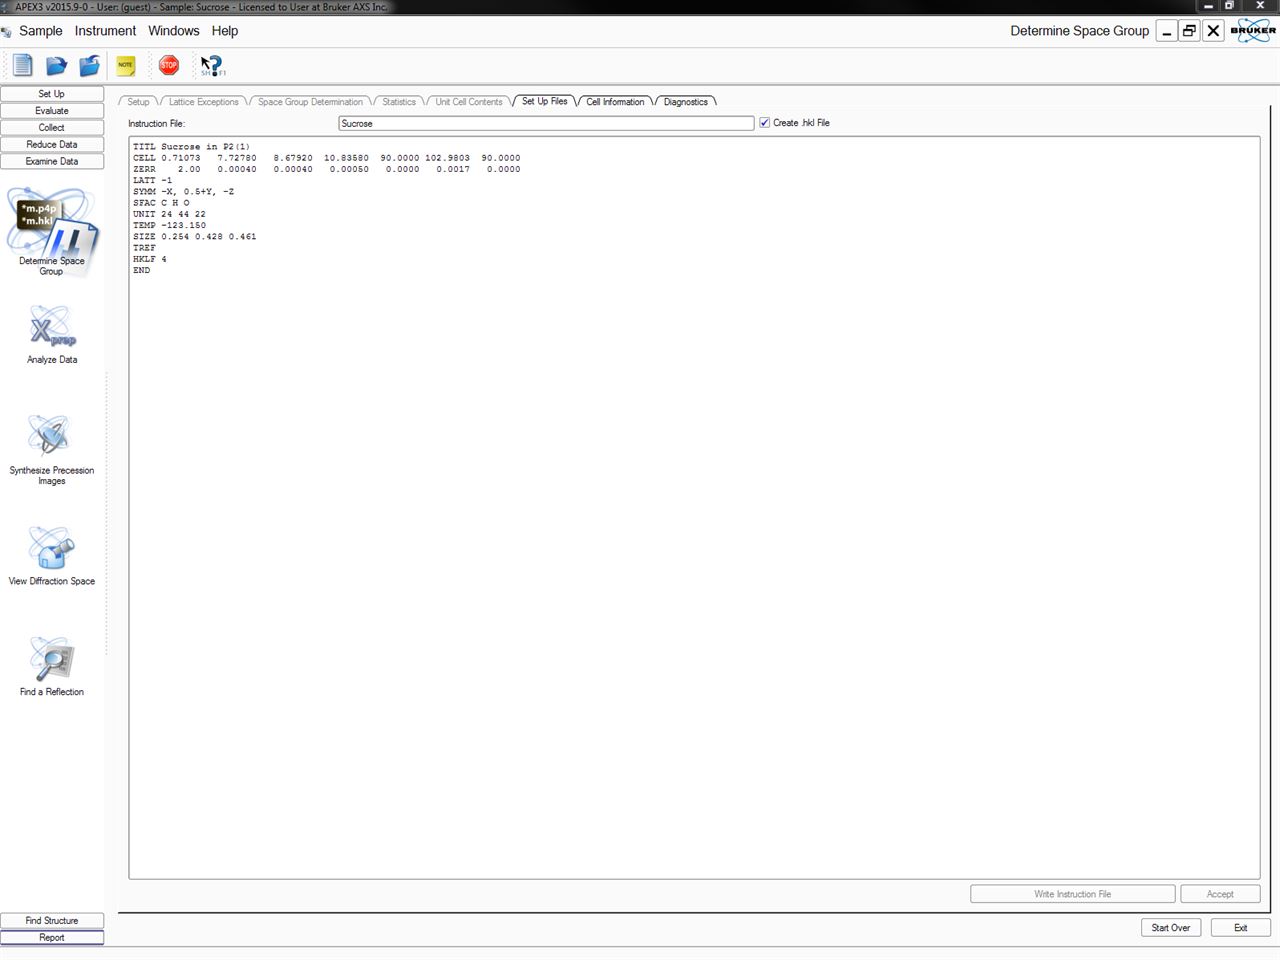Switch to Unit Cell Contents tab

(x=469, y=102)
